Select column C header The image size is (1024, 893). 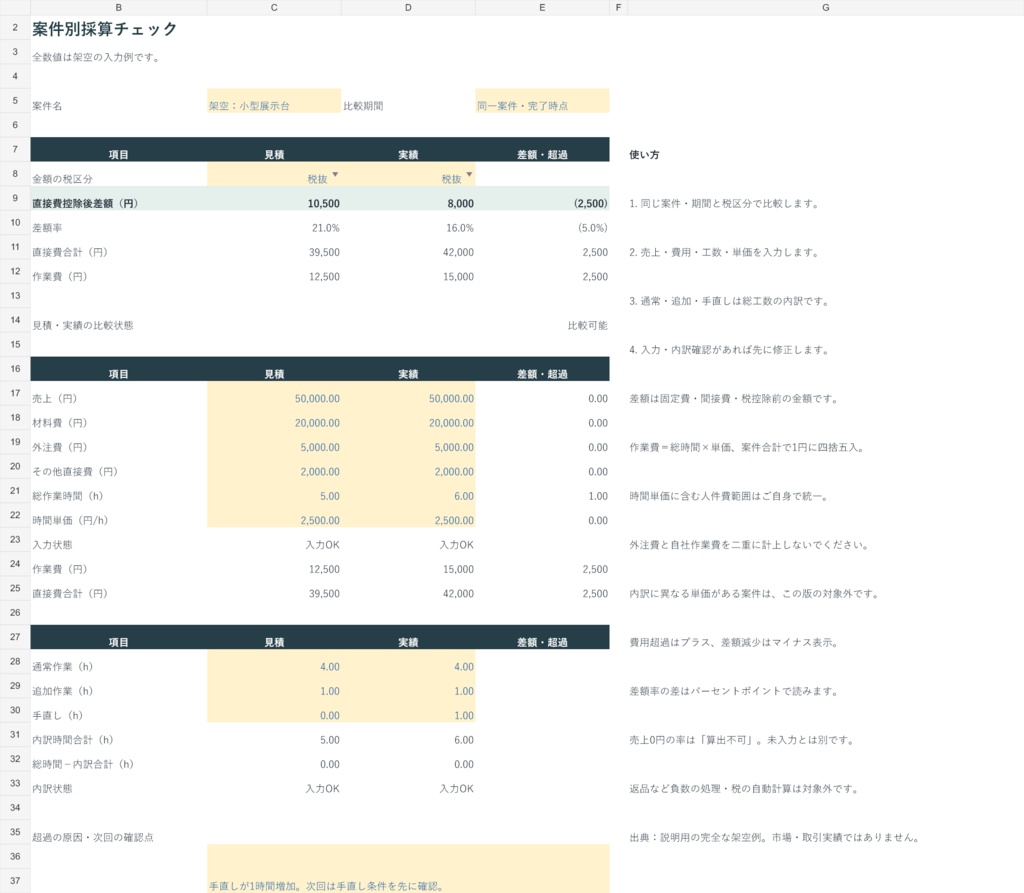click(274, 8)
